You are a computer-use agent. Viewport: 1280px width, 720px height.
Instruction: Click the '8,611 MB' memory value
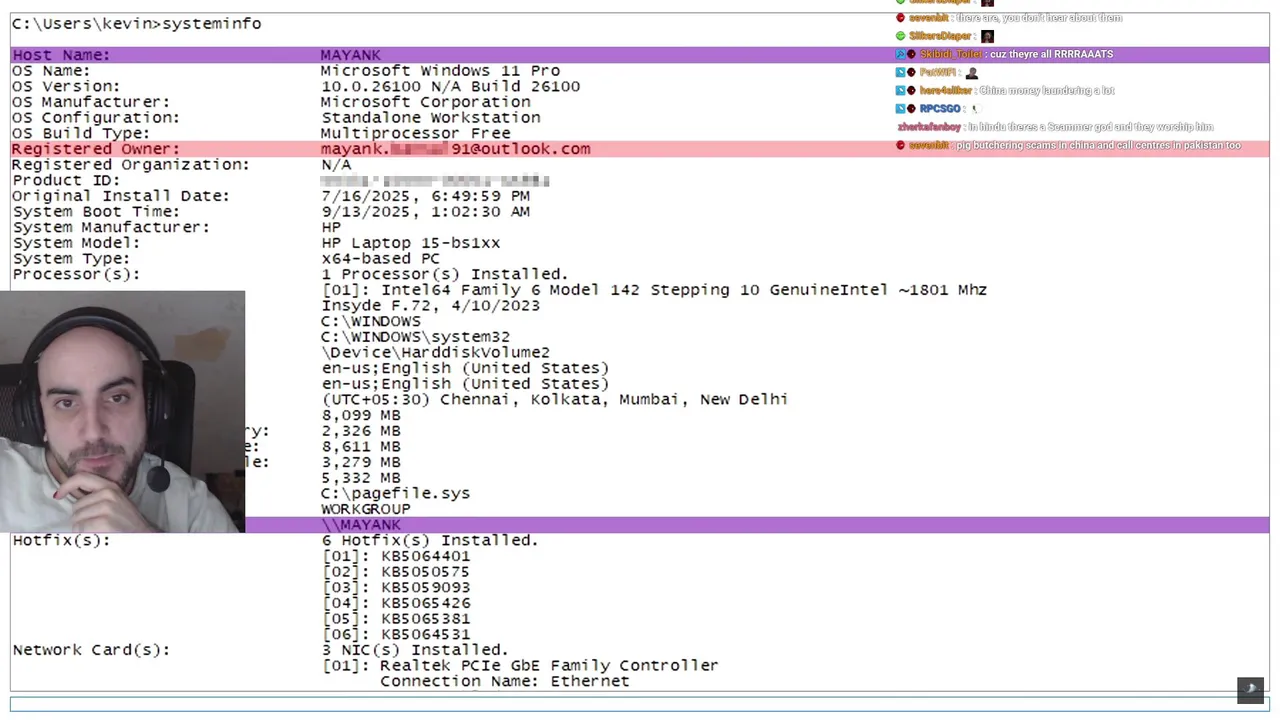[361, 446]
